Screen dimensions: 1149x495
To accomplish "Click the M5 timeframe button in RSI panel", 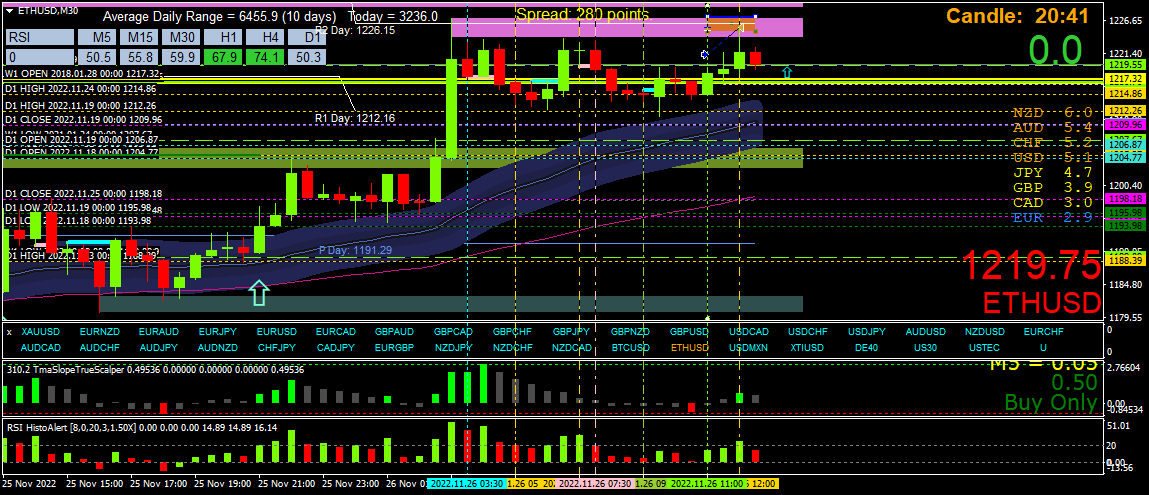I will (98, 37).
